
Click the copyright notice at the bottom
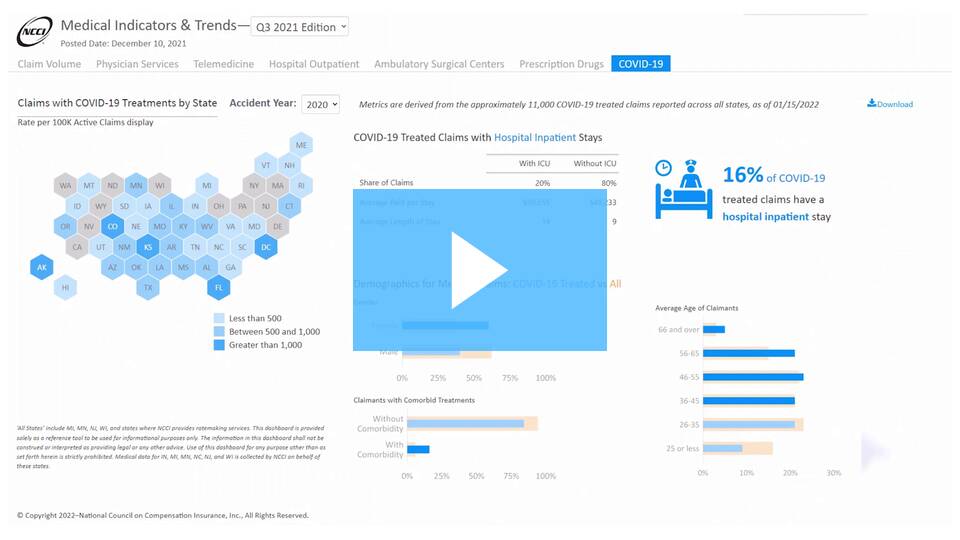coord(163,516)
